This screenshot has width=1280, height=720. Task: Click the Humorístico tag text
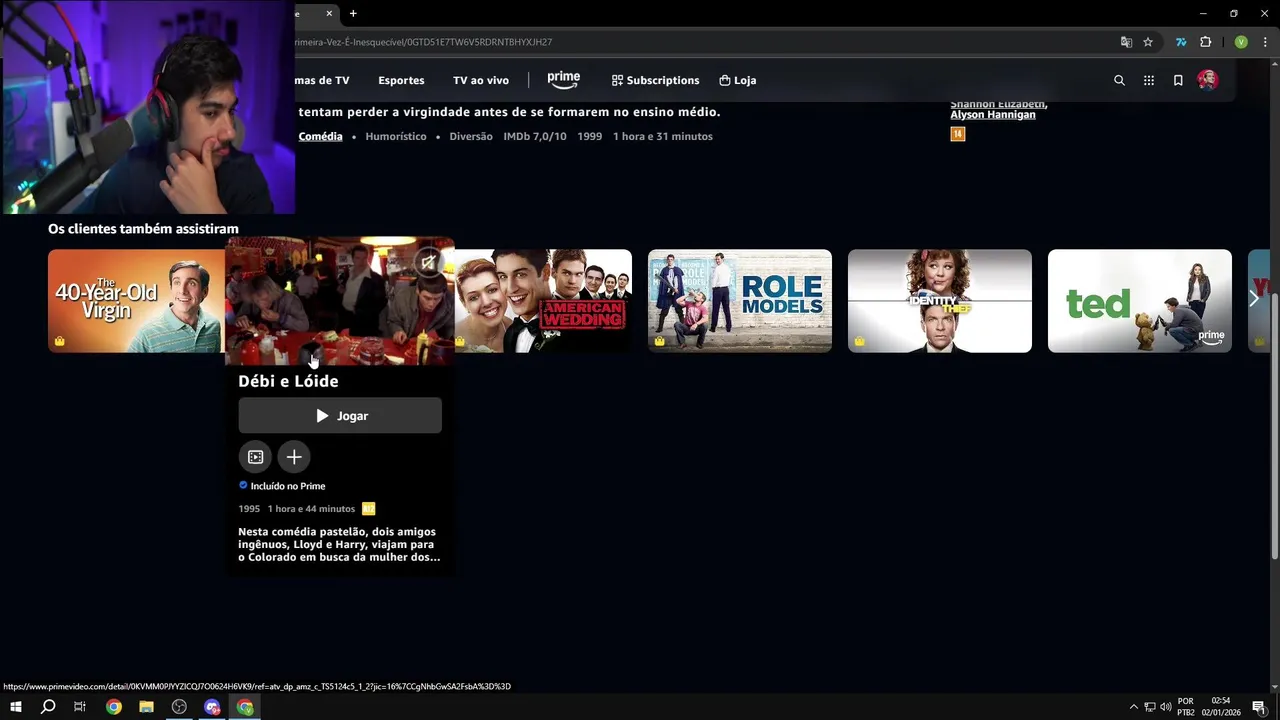click(x=396, y=136)
